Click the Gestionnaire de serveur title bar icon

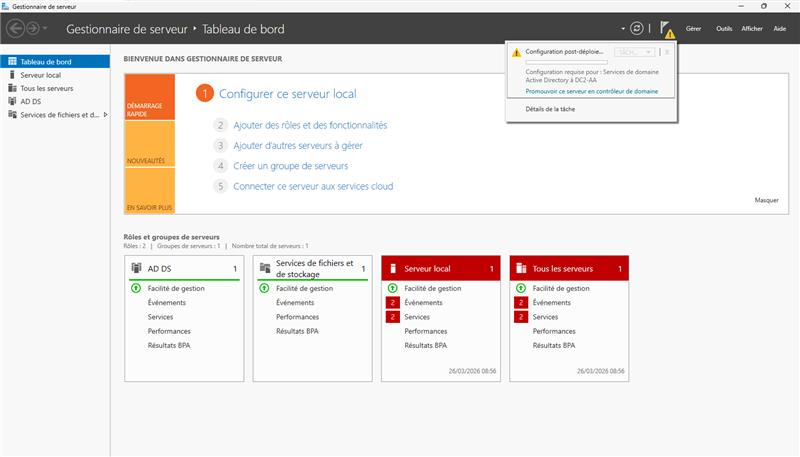click(6, 7)
